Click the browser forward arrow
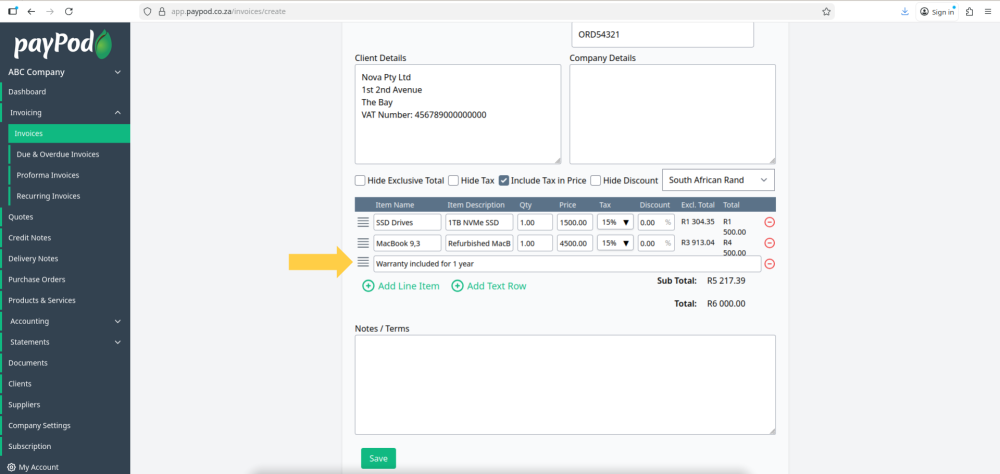The height and width of the screenshot is (474, 1000). click(x=50, y=11)
